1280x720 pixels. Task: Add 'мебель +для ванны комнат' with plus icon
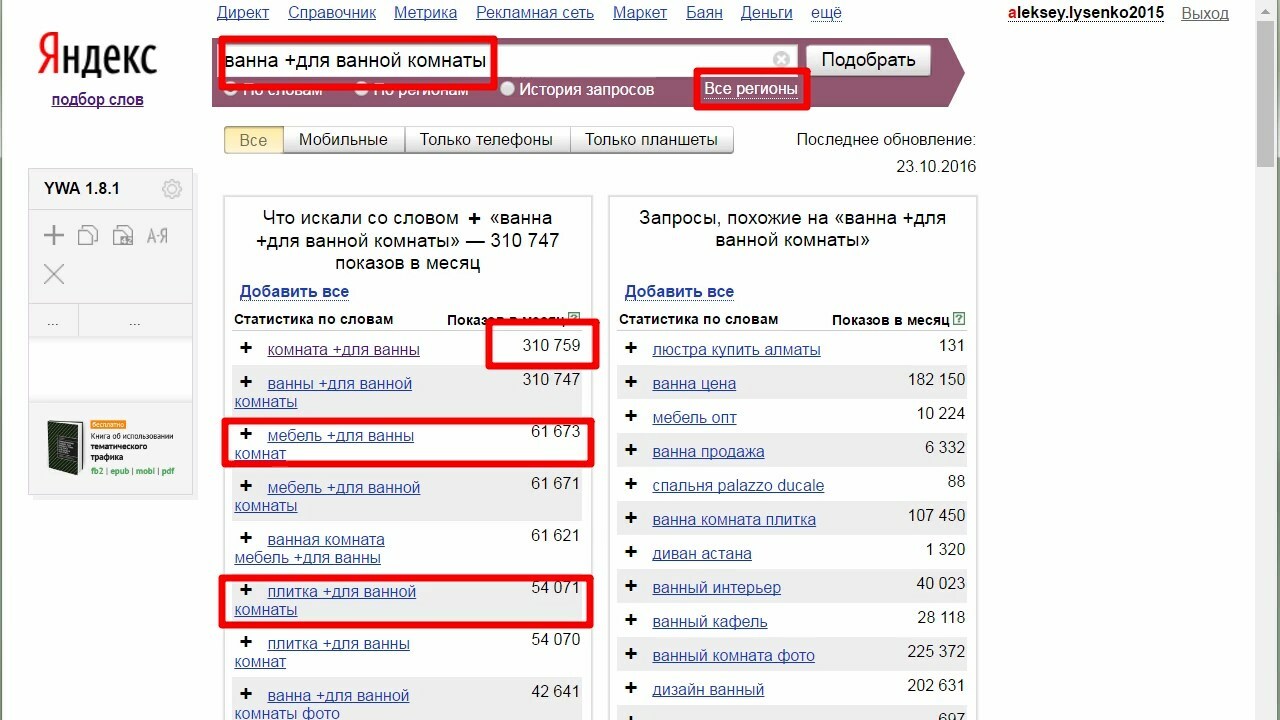[246, 434]
